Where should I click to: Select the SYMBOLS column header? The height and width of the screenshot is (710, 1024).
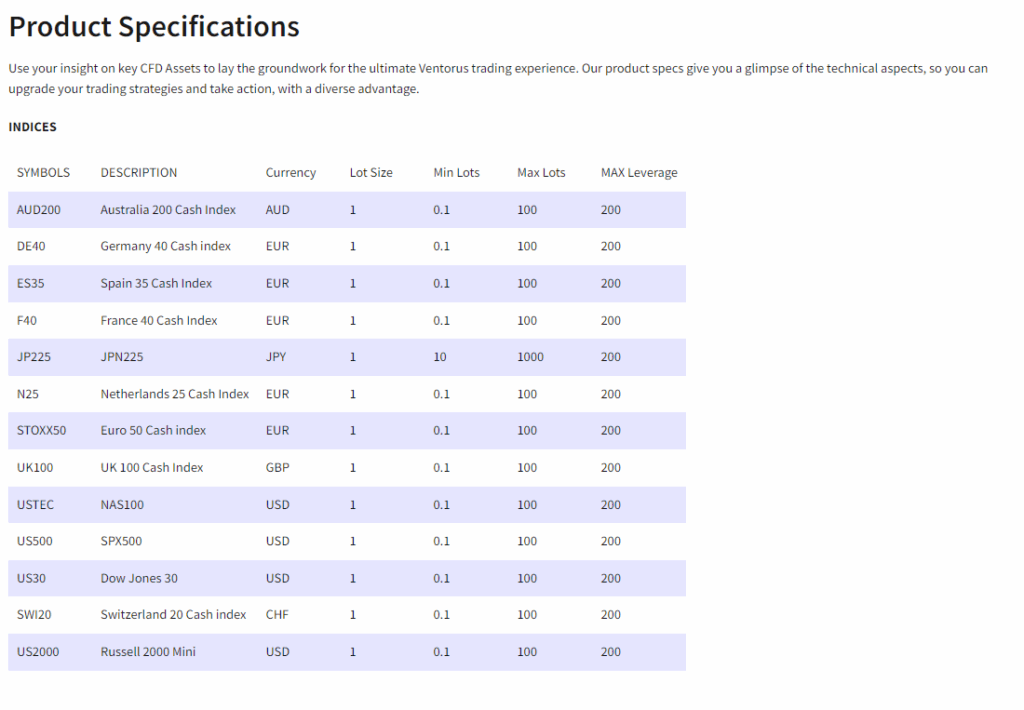(43, 173)
